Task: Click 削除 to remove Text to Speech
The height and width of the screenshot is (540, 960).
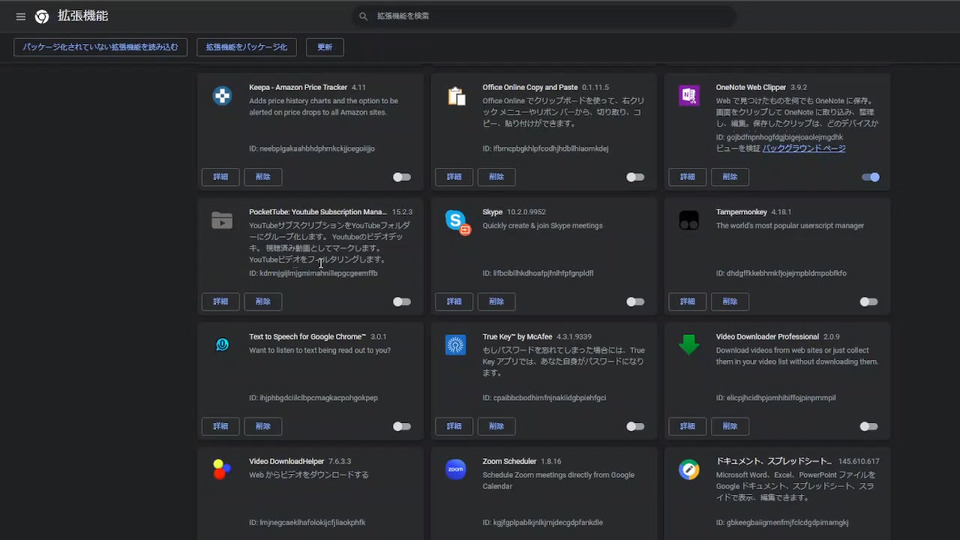Action: click(263, 426)
